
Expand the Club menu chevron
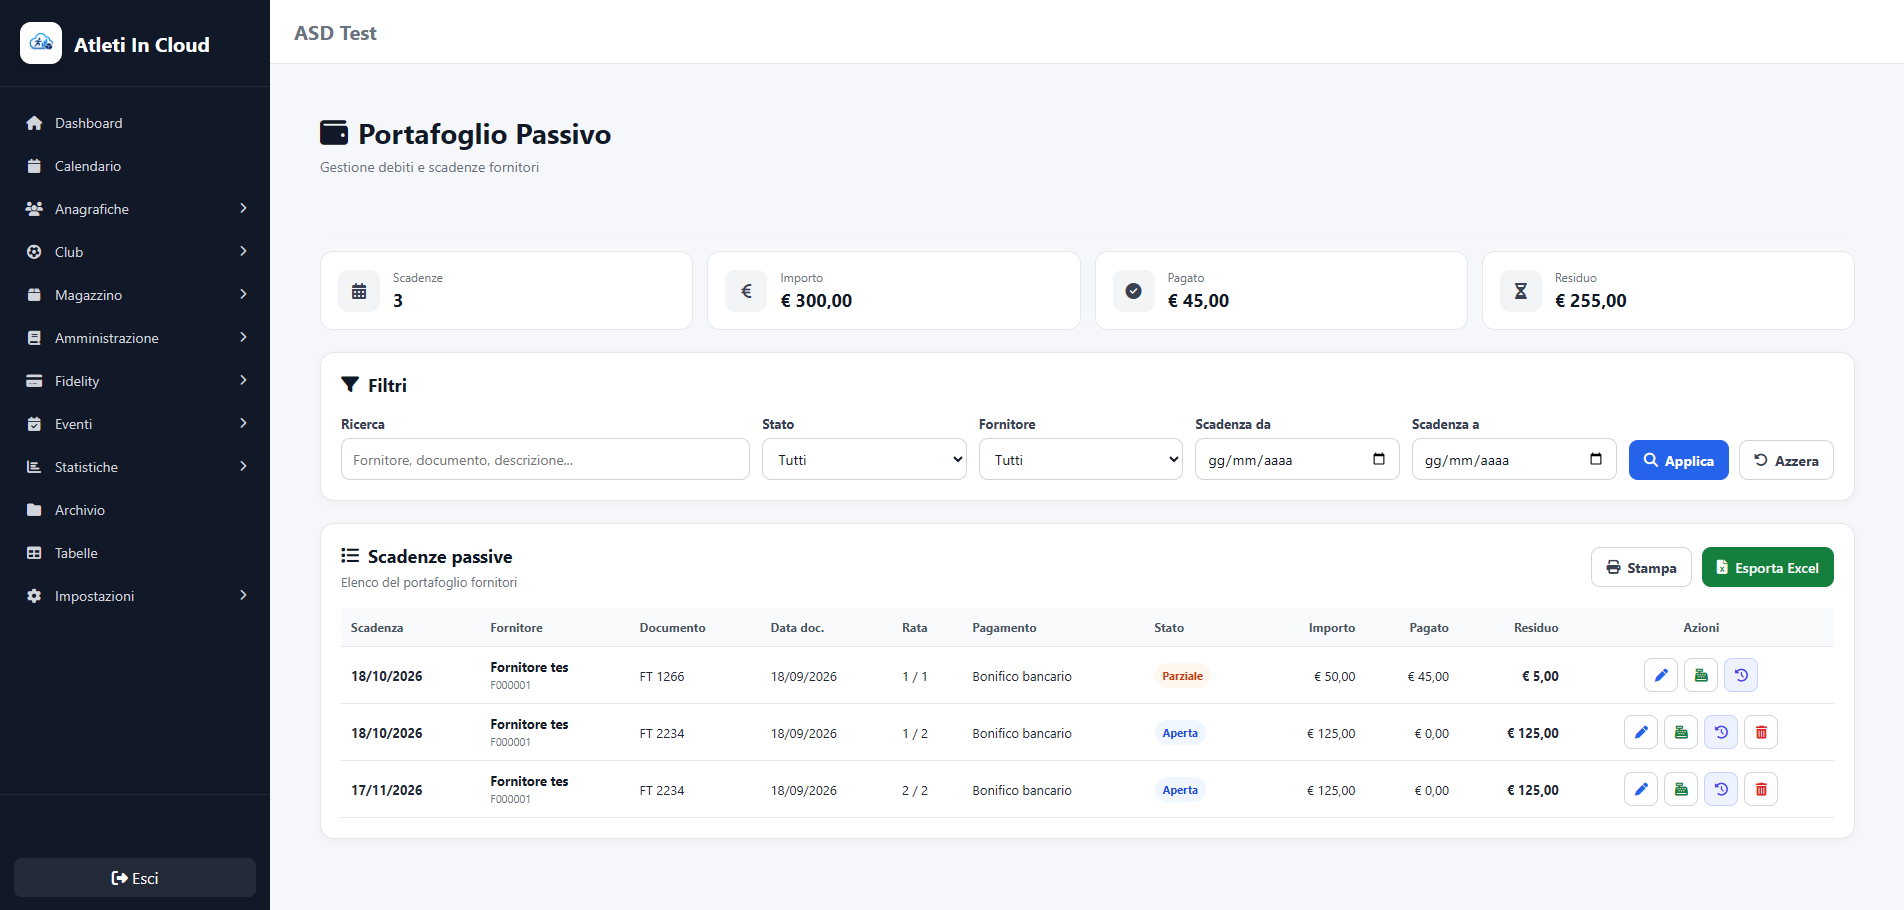point(243,251)
